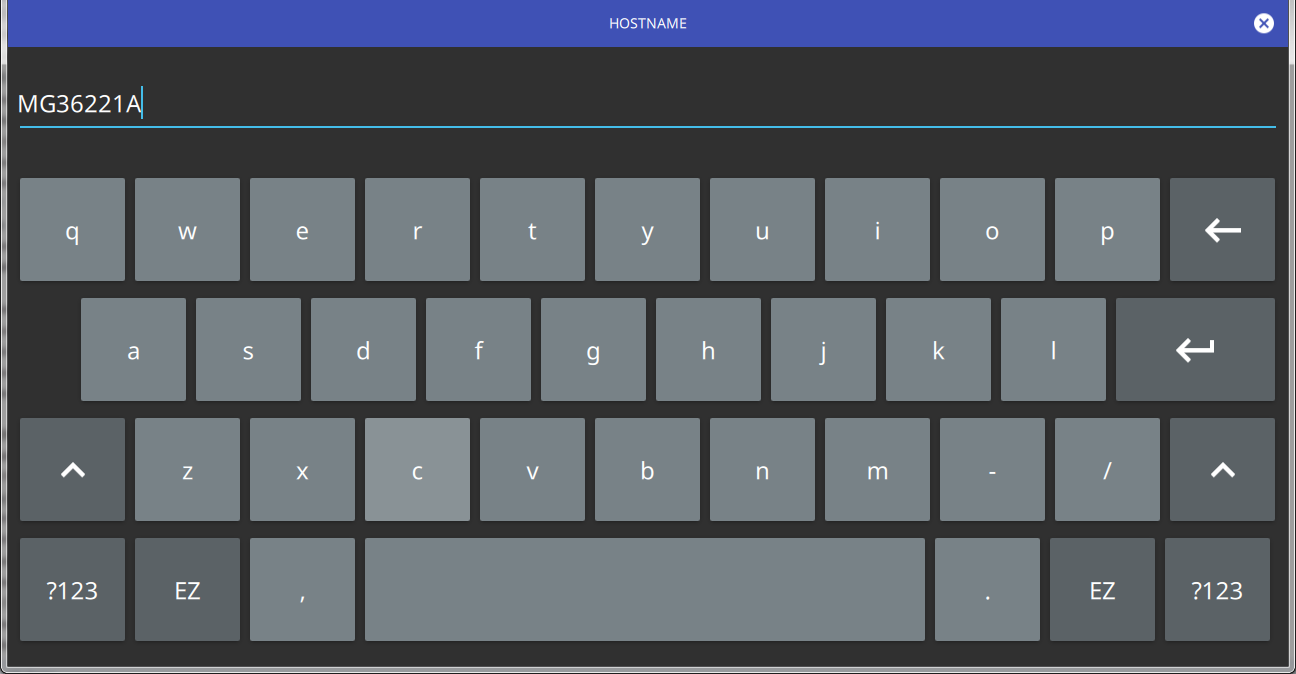Tap the letter p key

[x=1107, y=230]
